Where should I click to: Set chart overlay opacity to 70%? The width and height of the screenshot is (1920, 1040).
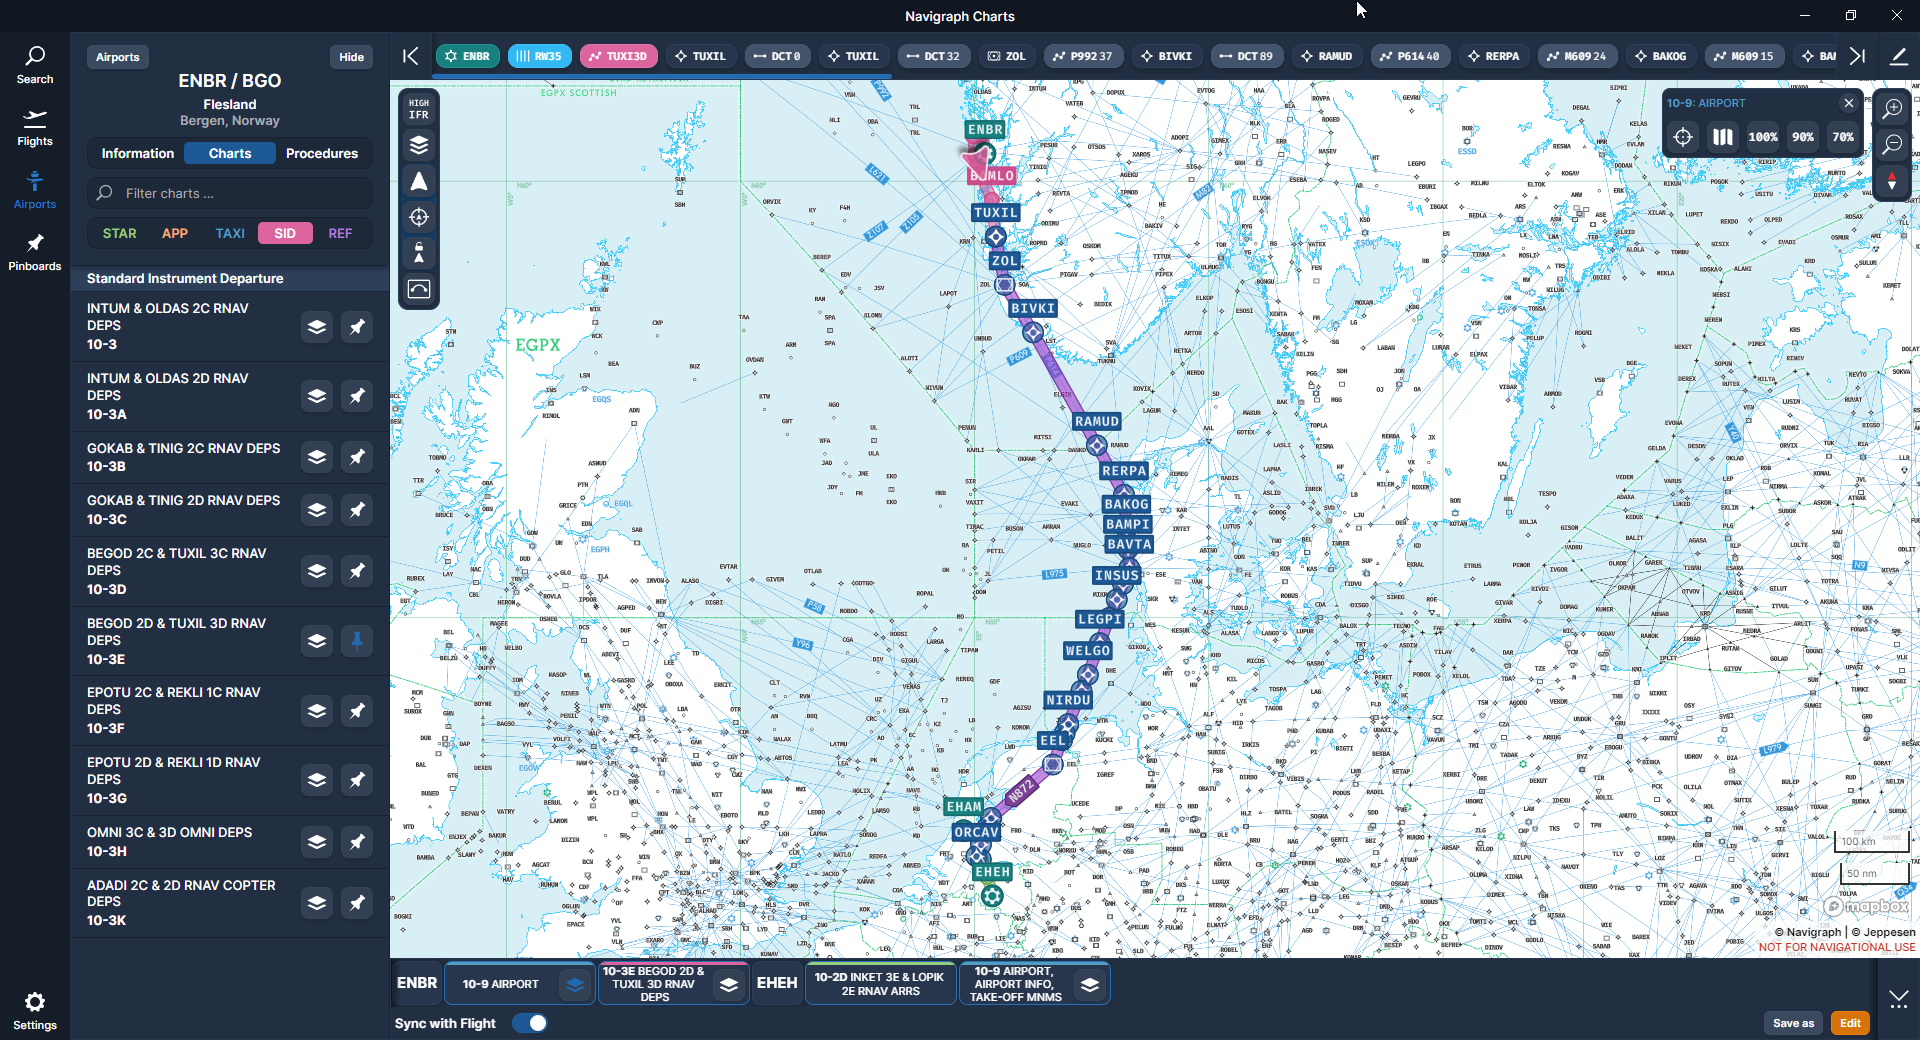[x=1842, y=137]
